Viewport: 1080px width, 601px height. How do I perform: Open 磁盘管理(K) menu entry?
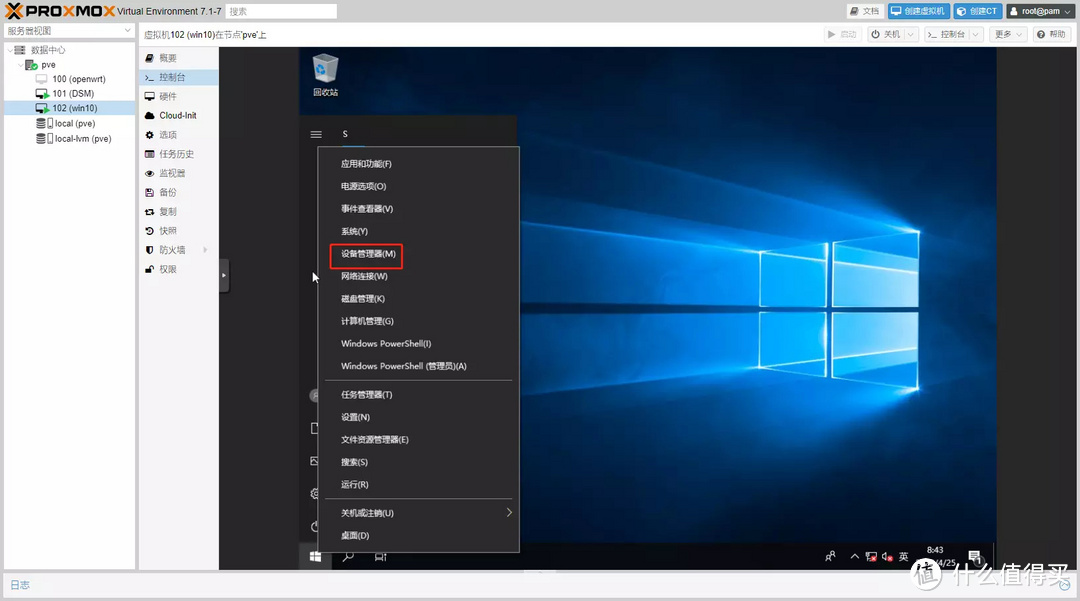click(362, 299)
